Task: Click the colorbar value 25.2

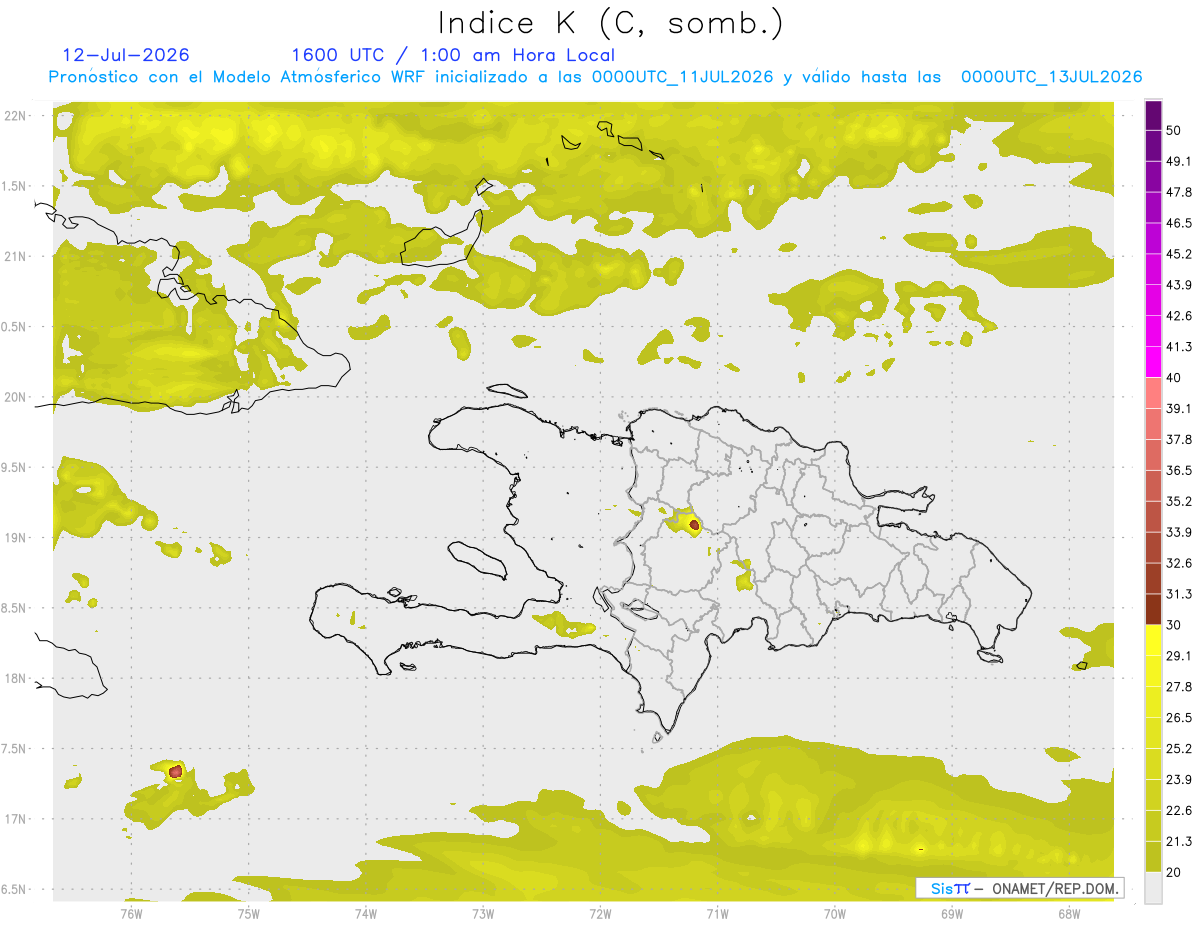Action: (1179, 749)
